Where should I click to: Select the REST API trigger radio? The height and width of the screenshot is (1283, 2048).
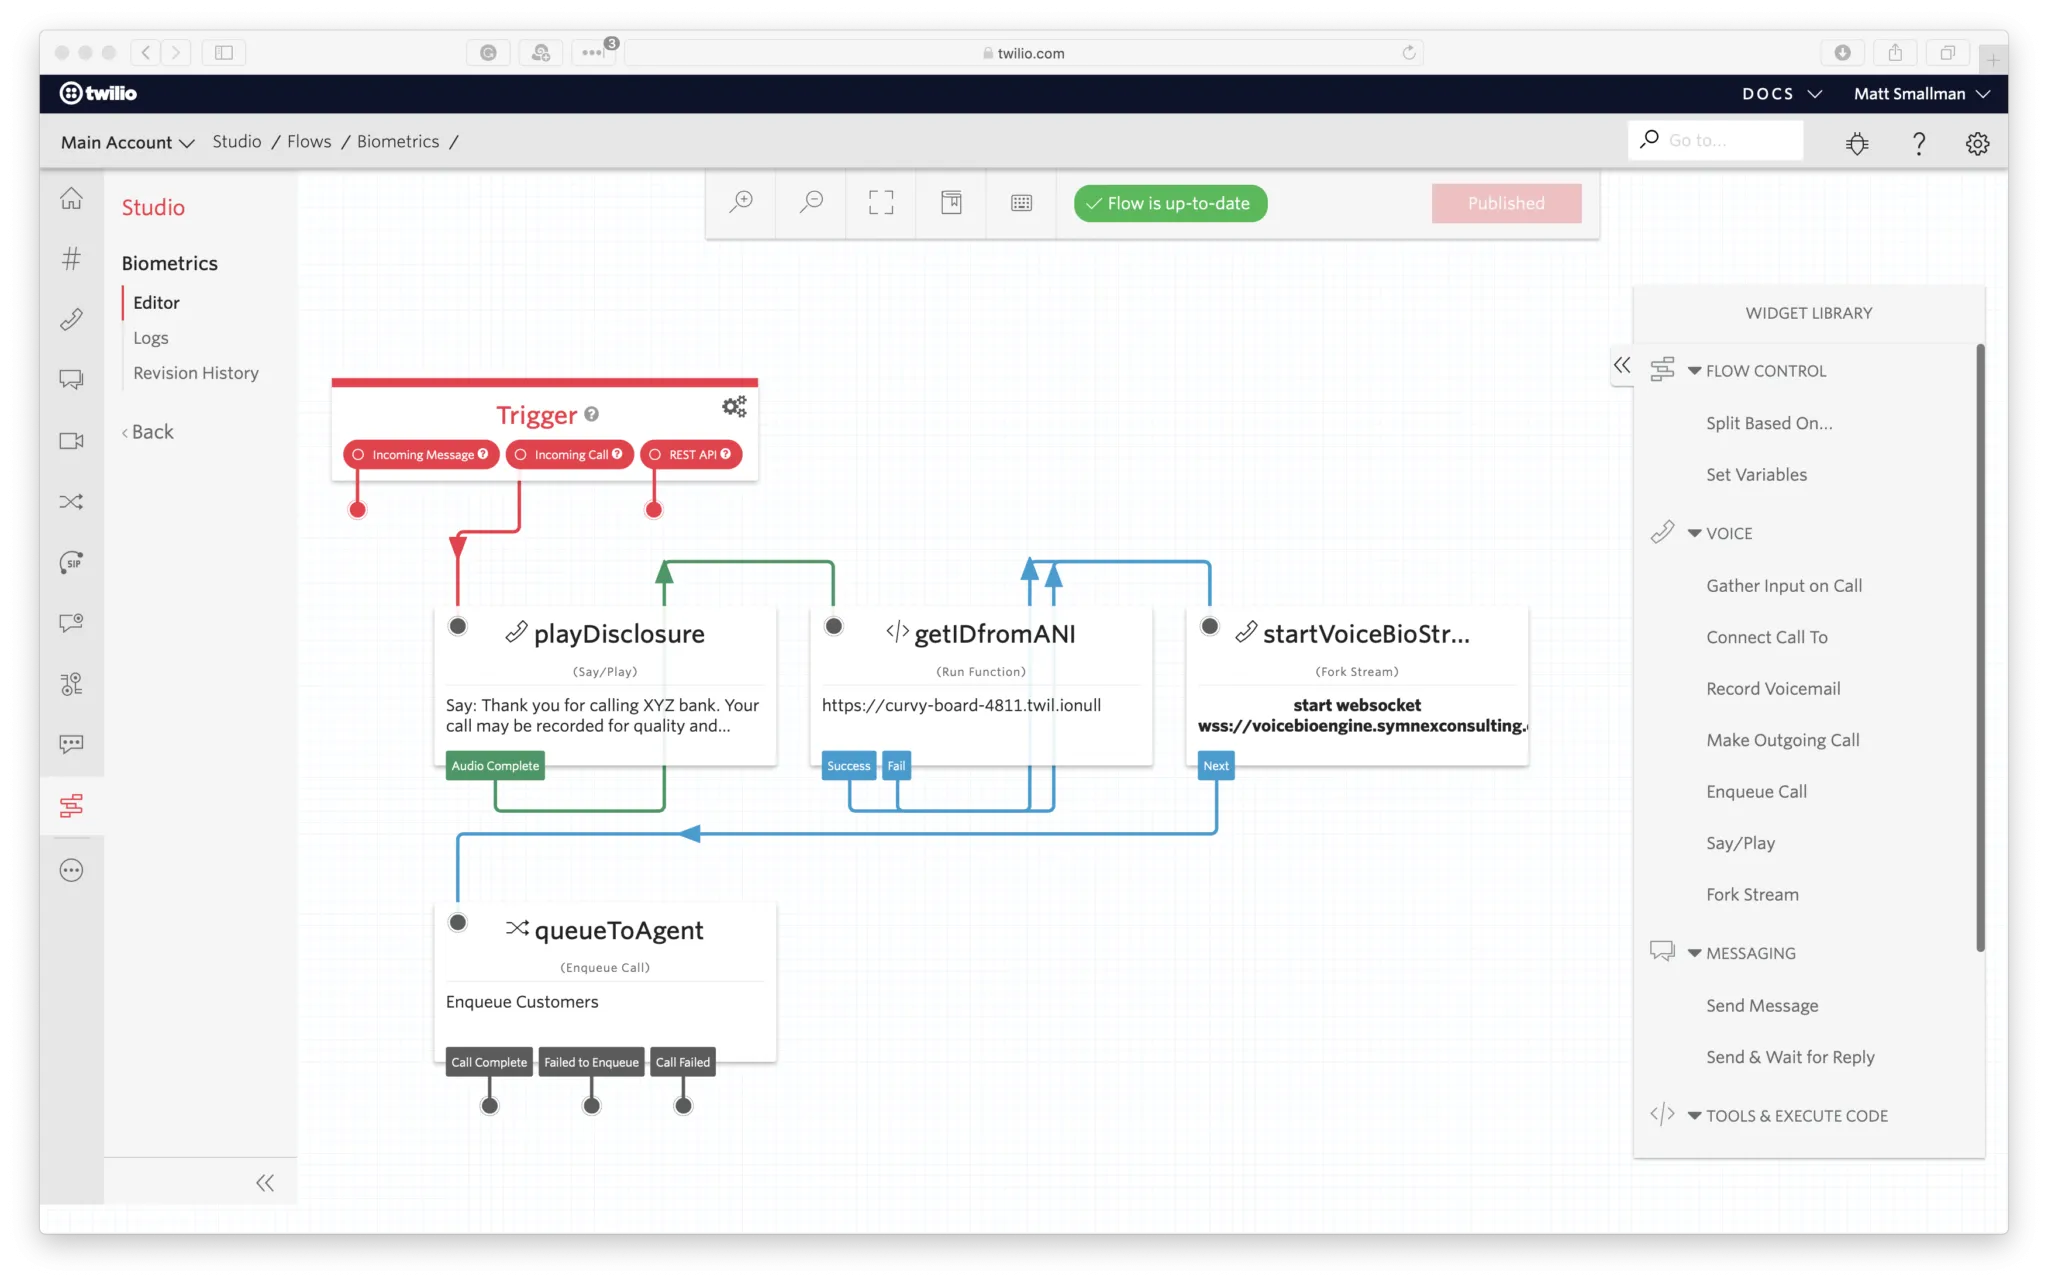pos(655,454)
